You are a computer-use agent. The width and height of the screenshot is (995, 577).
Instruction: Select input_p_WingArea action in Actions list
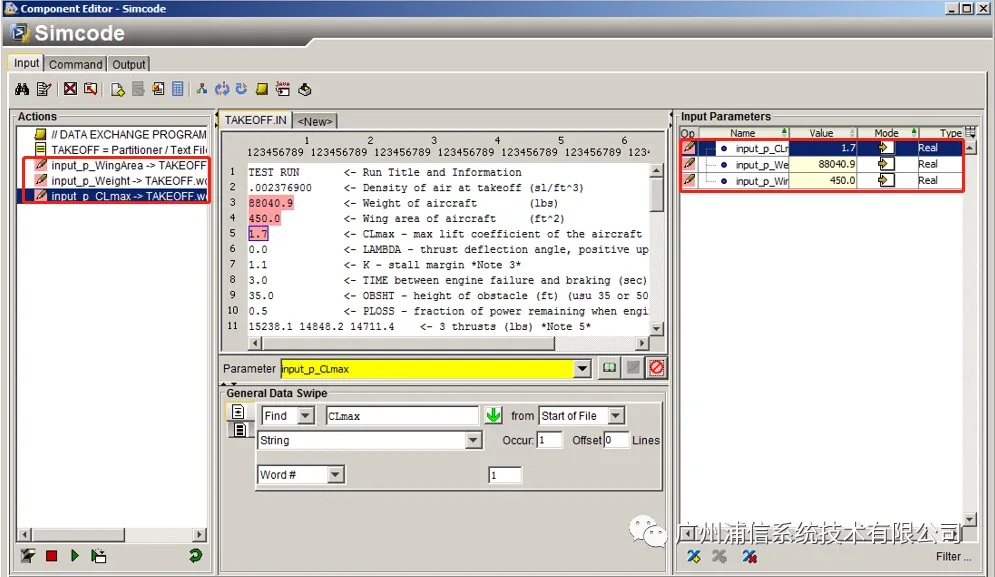[121, 165]
